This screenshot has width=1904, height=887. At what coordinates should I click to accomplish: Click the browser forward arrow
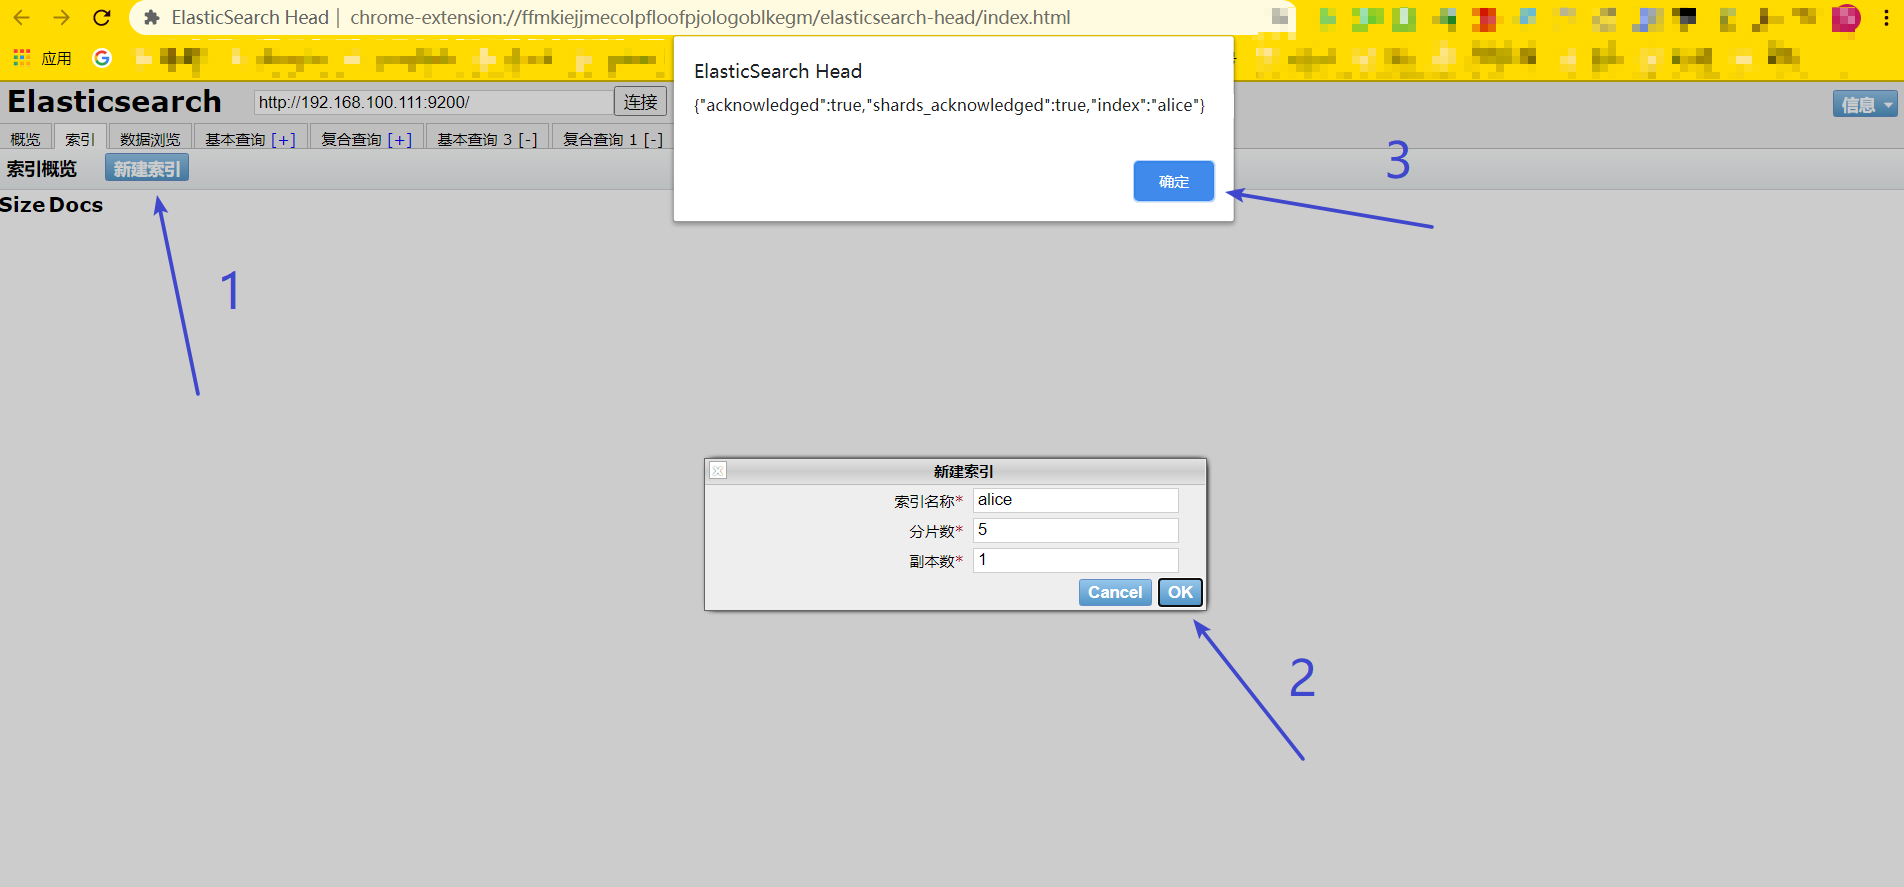62,18
